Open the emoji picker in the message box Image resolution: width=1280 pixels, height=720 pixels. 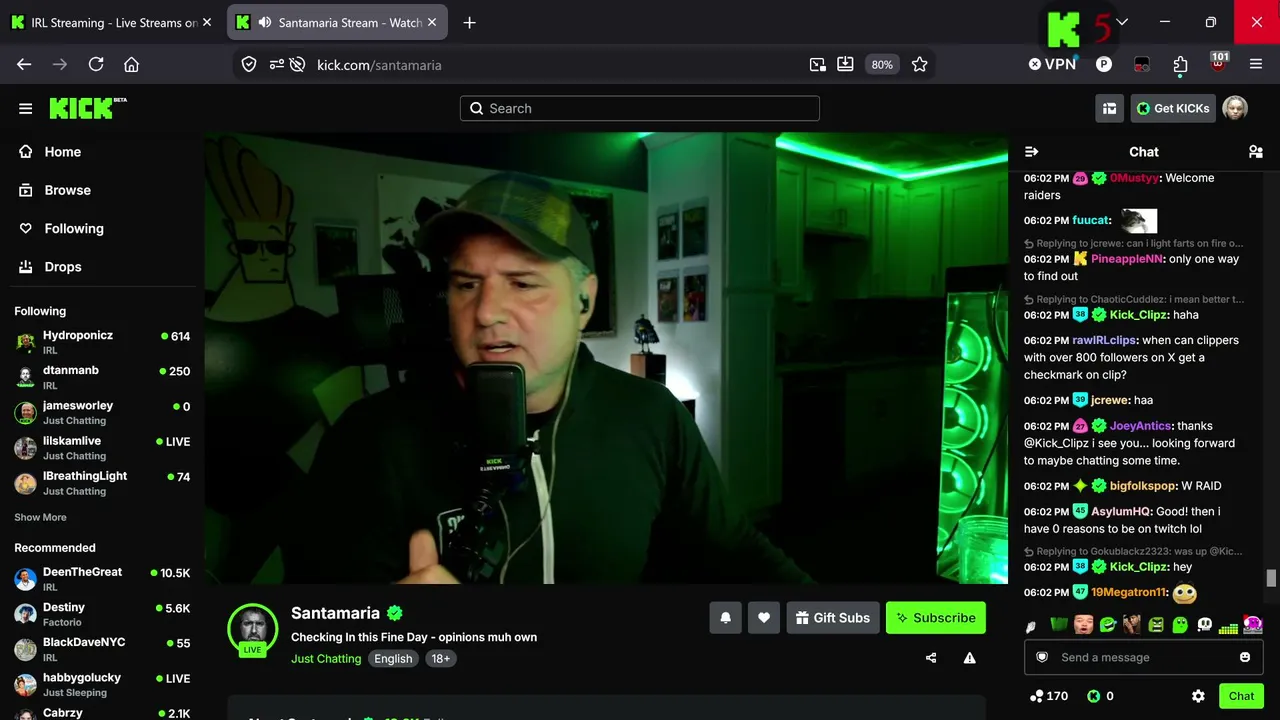pos(1245,657)
